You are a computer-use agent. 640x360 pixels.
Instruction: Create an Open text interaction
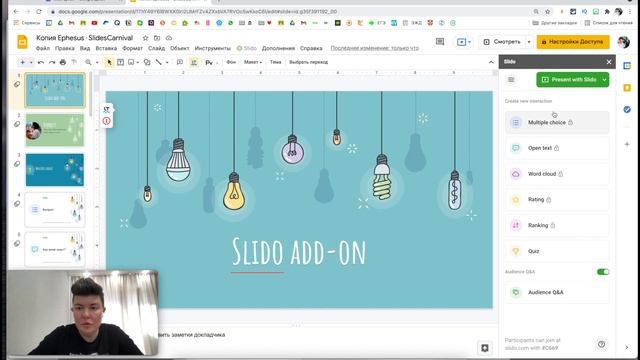pos(557,148)
